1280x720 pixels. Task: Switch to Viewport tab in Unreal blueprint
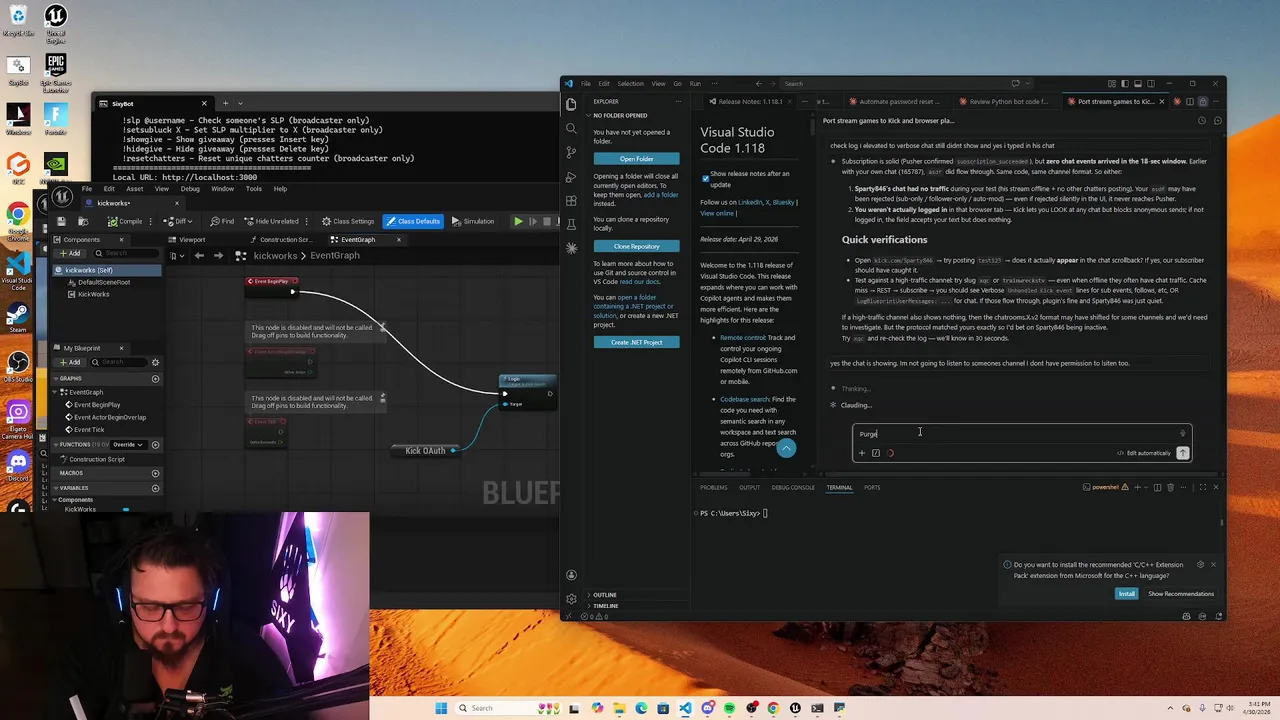(x=186, y=240)
